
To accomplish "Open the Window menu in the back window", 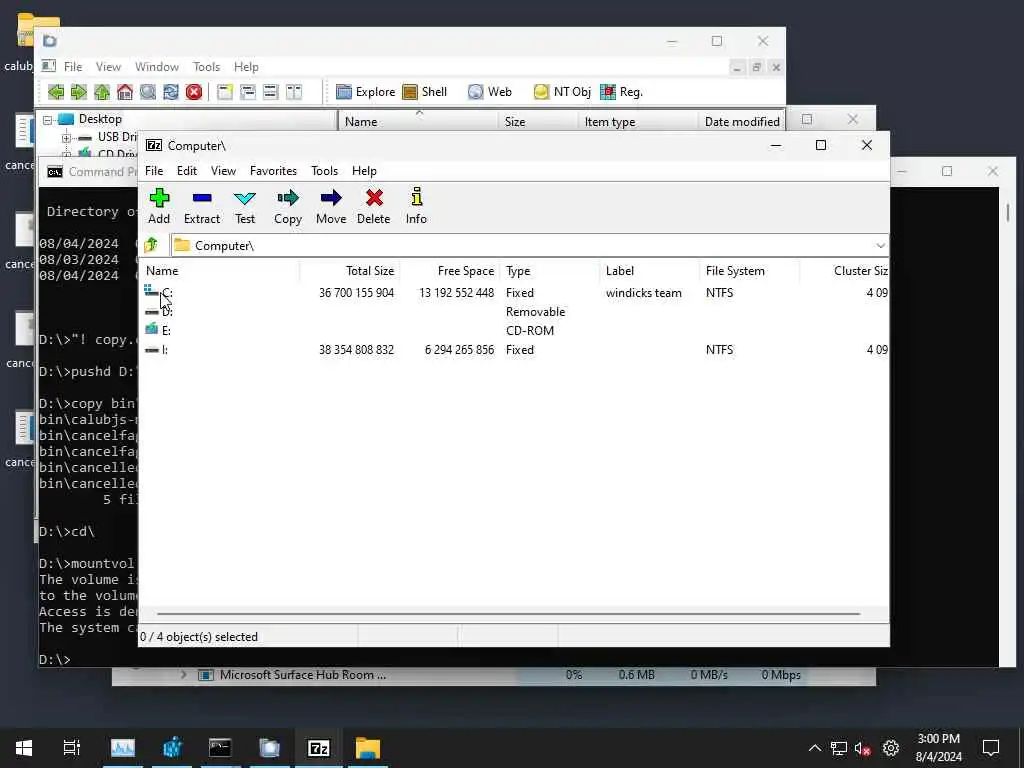I will coord(157,67).
